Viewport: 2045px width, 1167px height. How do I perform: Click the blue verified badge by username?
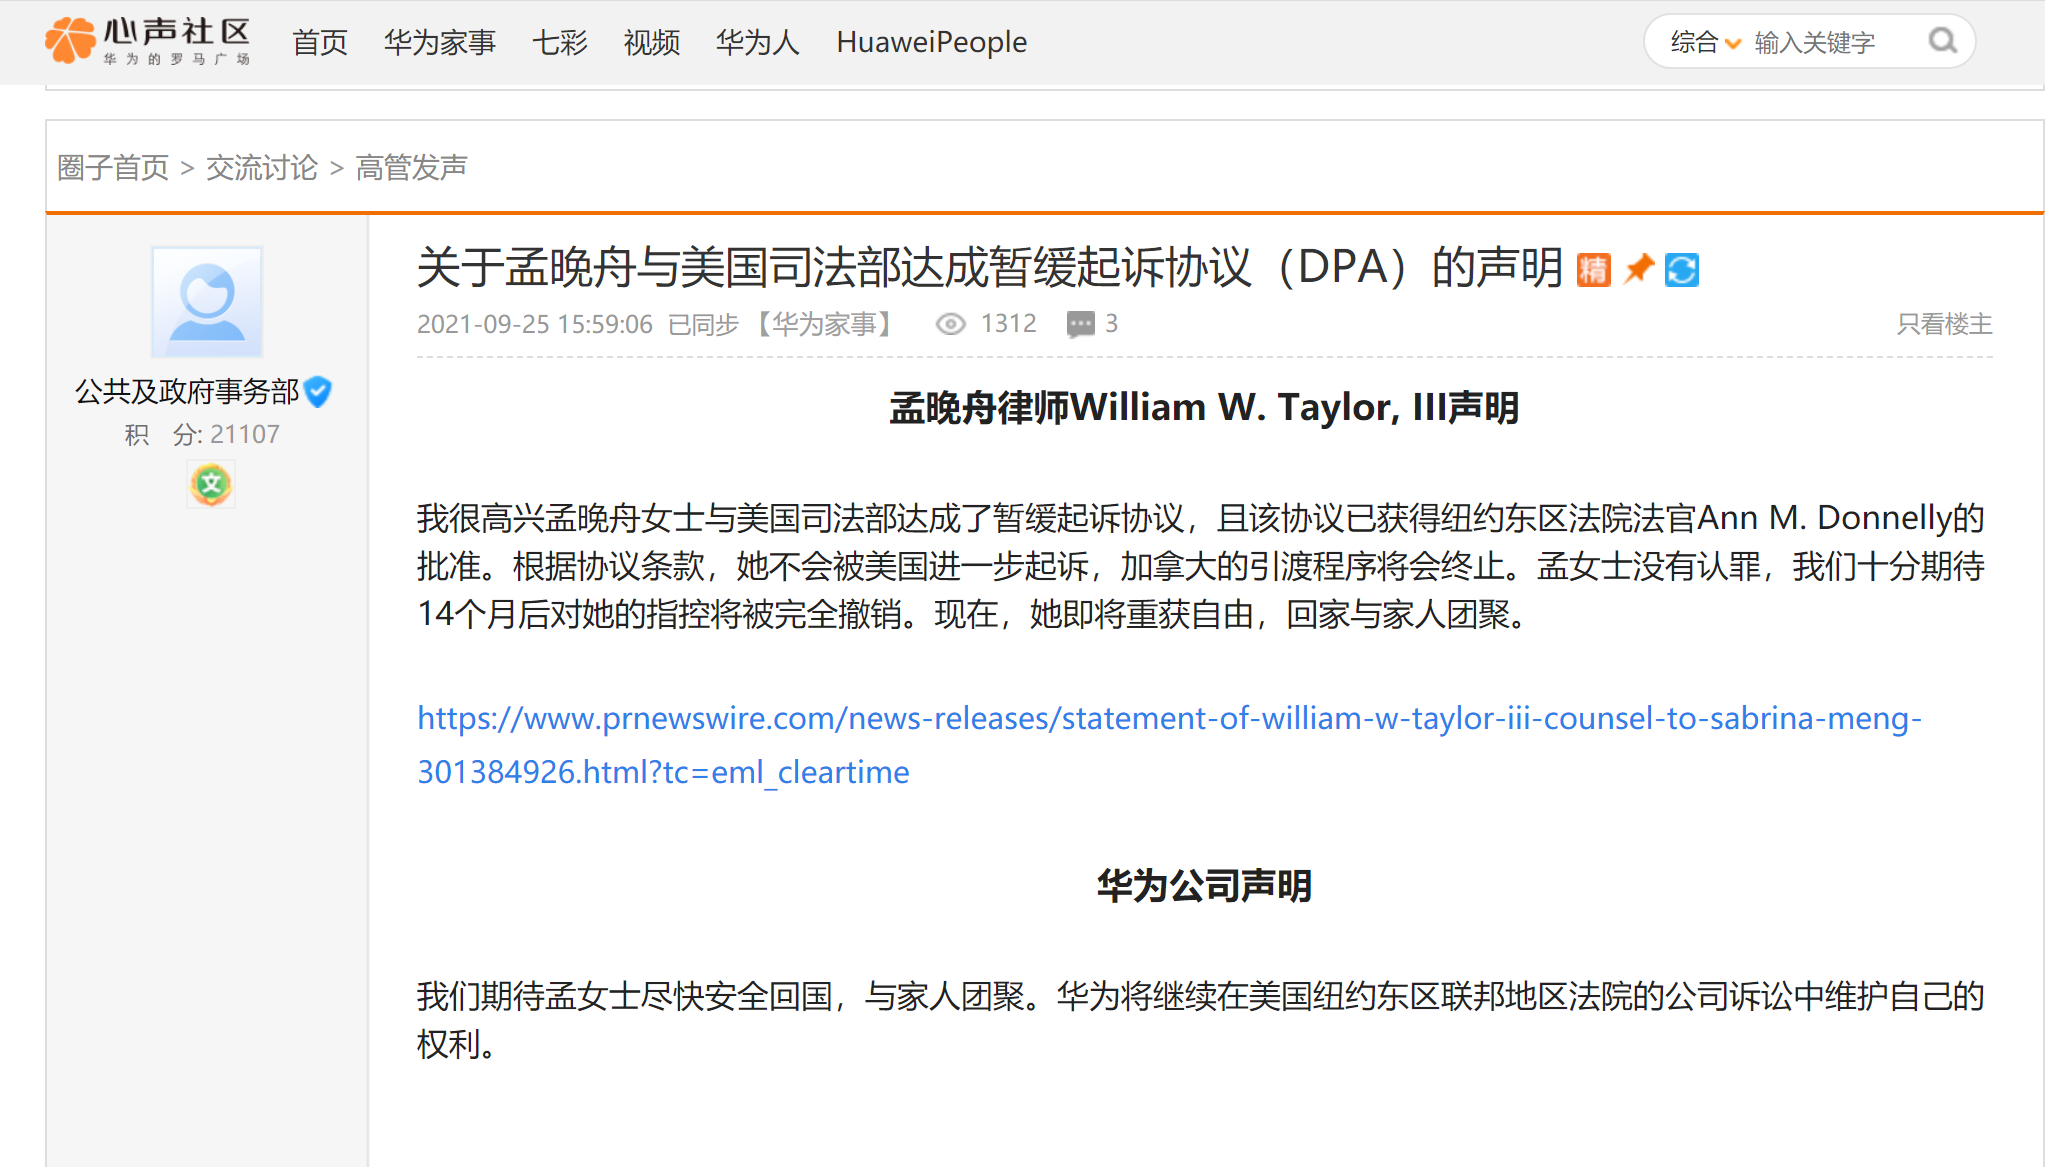[318, 391]
